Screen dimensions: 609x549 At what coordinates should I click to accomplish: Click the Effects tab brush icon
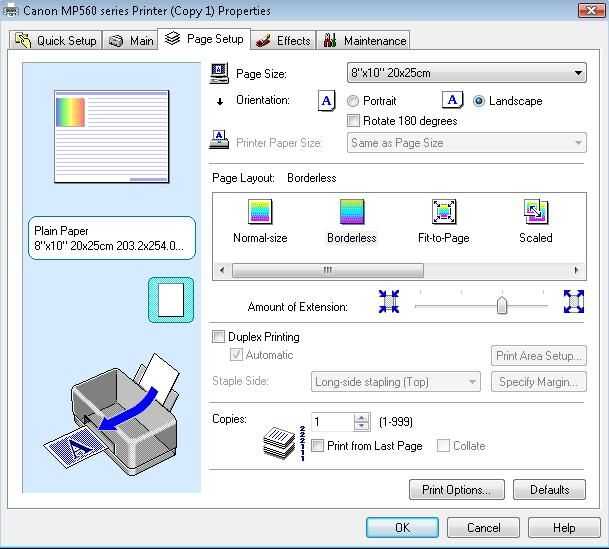(263, 41)
